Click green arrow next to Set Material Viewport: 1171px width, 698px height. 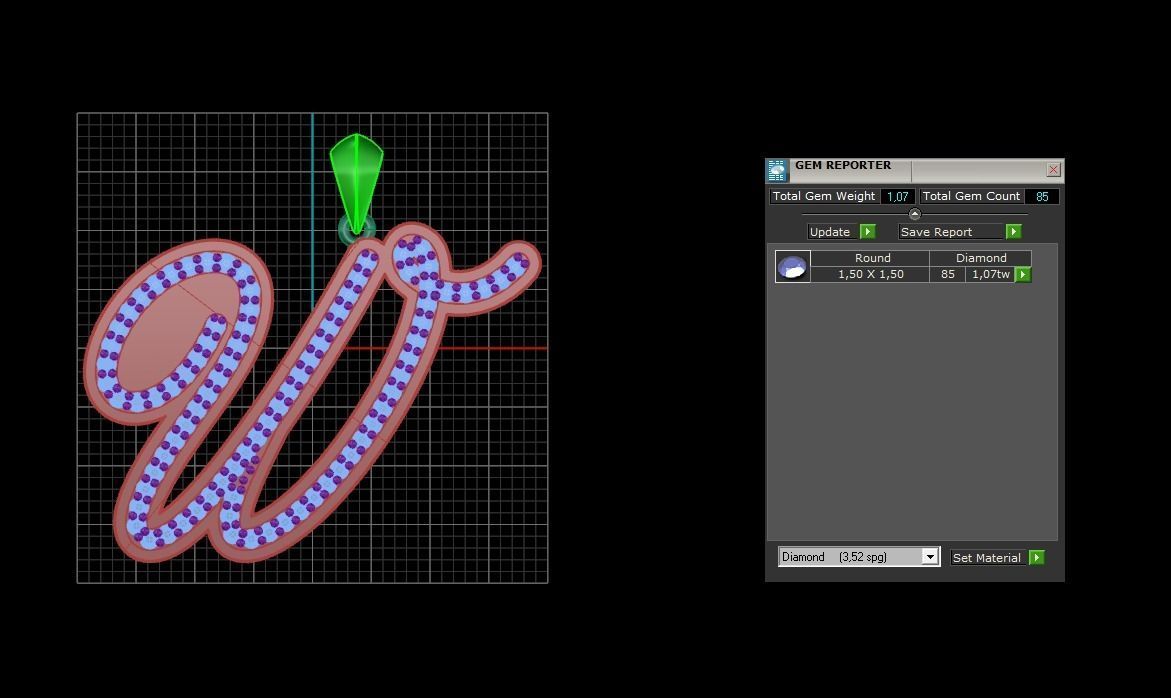[x=1037, y=558]
